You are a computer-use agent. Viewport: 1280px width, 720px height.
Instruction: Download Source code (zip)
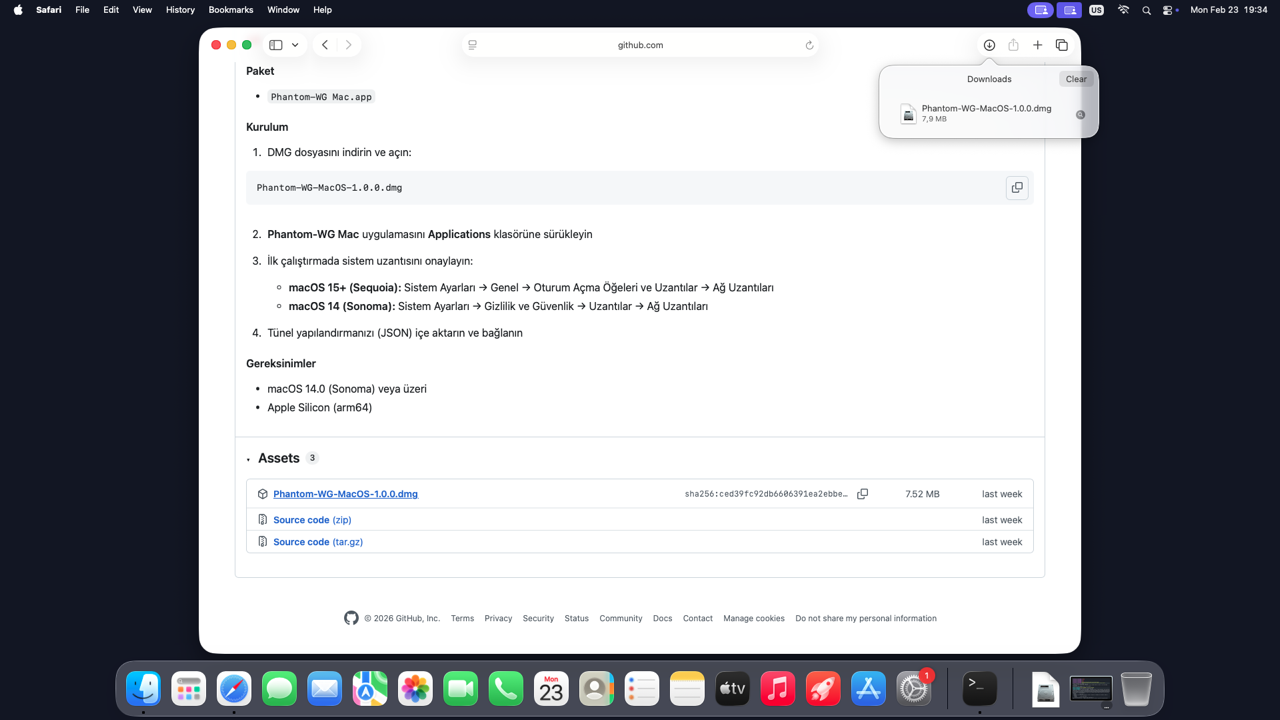312,520
